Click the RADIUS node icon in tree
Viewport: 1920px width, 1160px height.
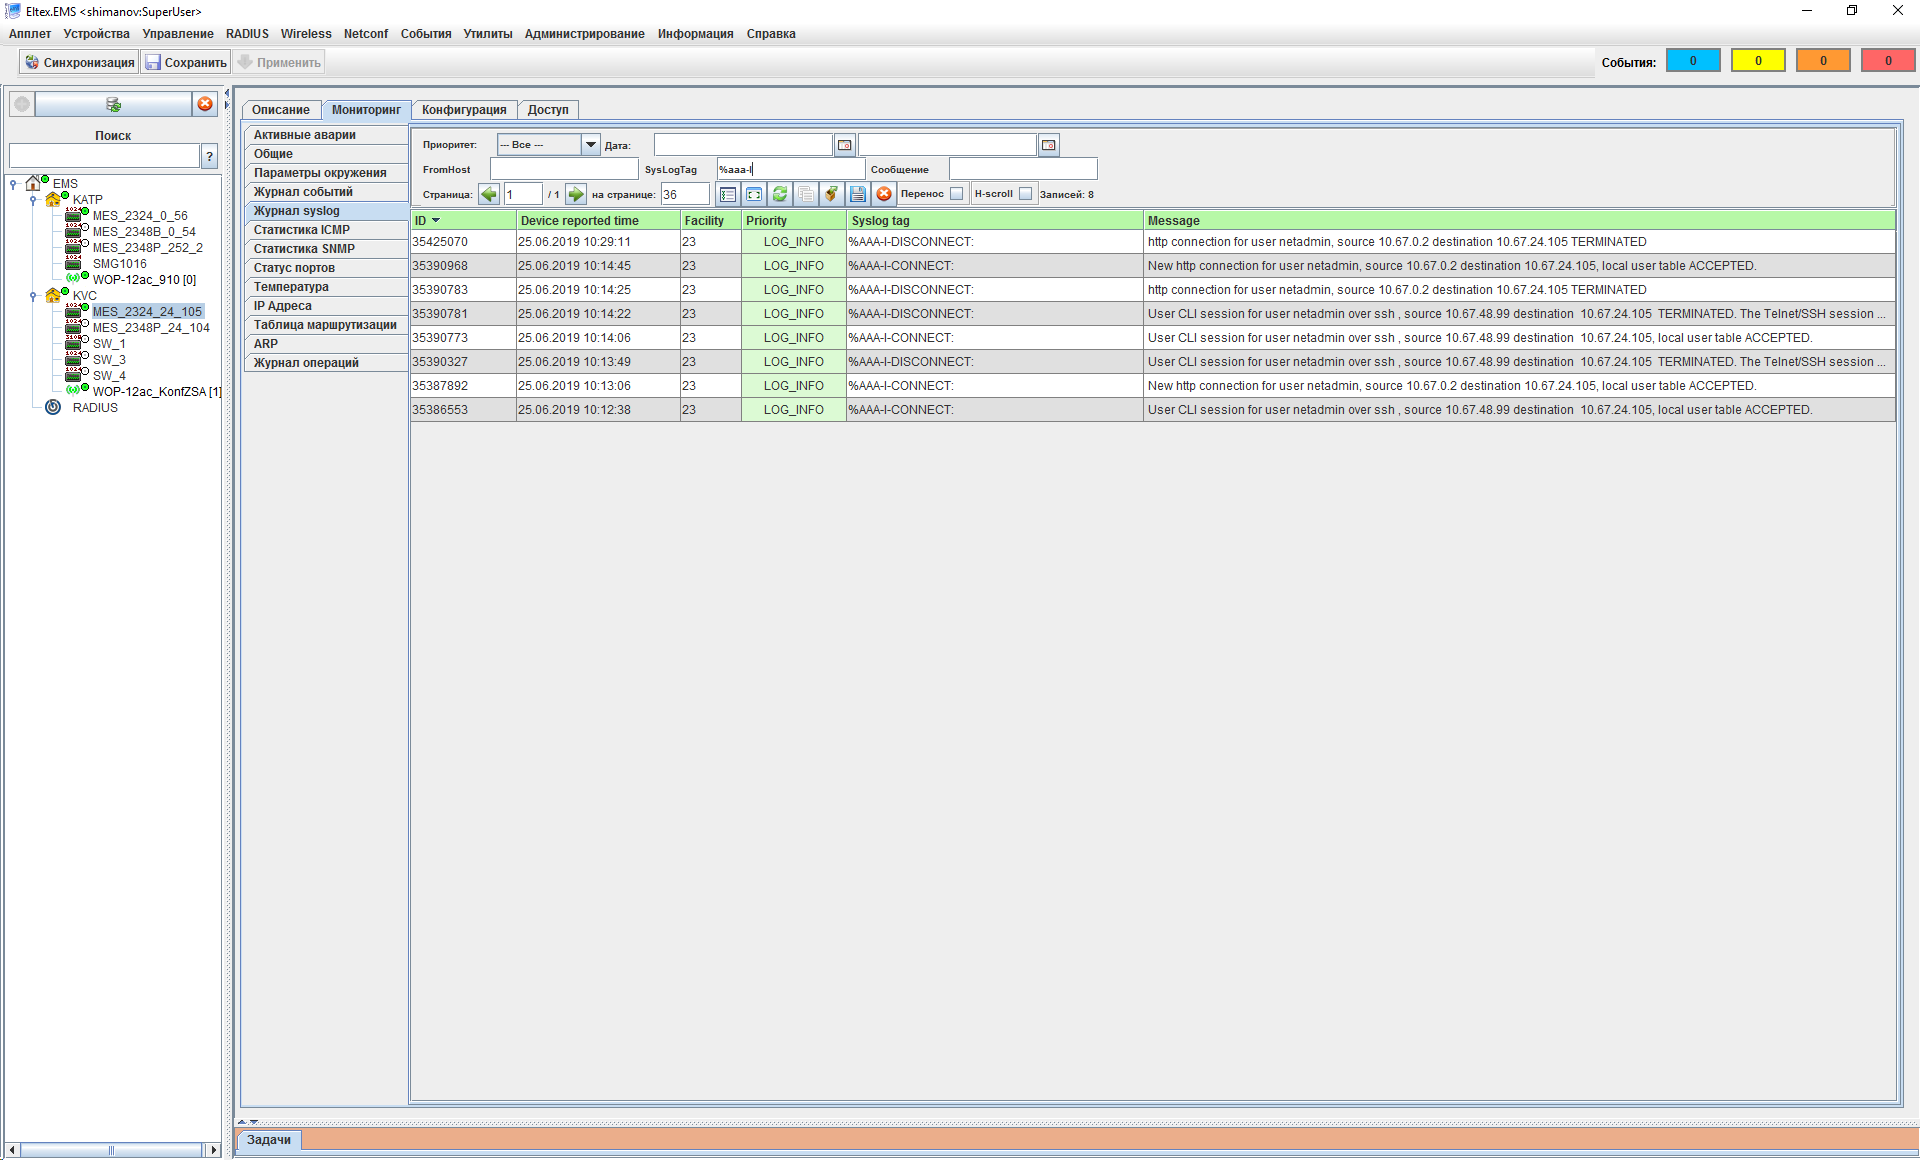[53, 407]
